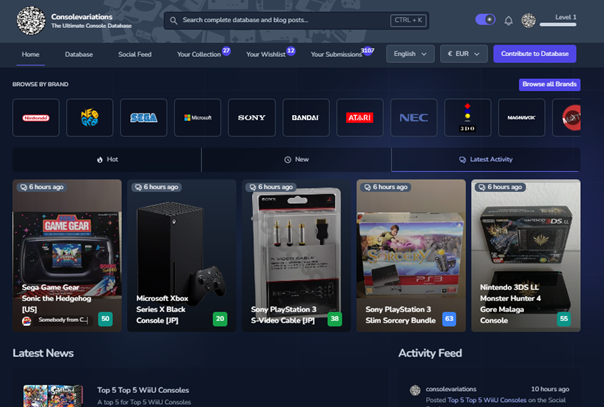Click the Somebody from C... commenter avatar
Image resolution: width=604 pixels, height=408 pixels.
point(27,321)
